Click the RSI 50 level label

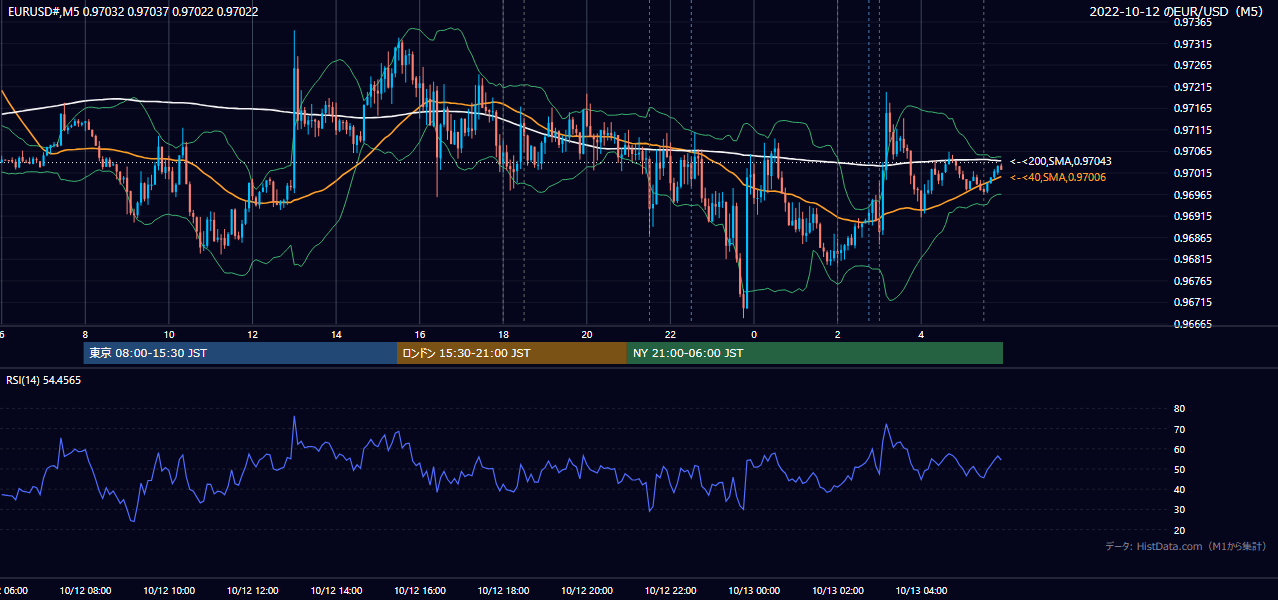(x=1179, y=469)
